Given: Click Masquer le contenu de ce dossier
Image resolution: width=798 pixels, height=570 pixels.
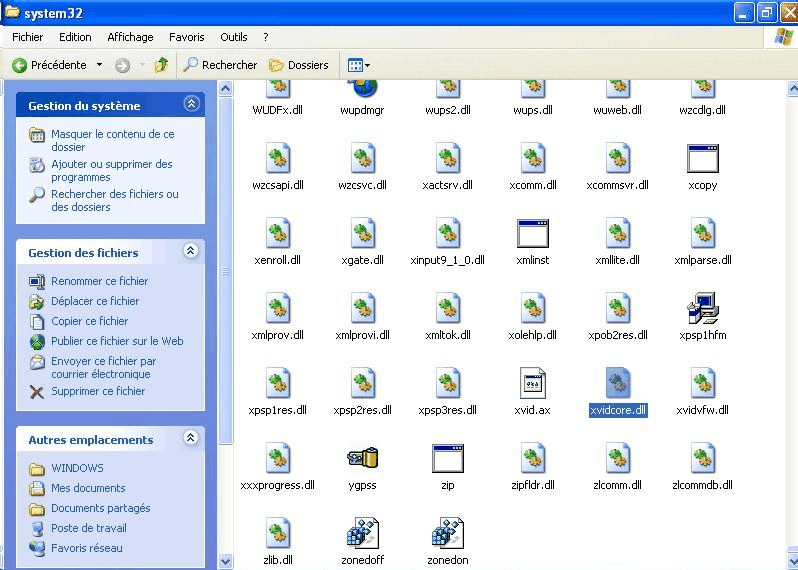Looking at the screenshot, I should [112, 140].
